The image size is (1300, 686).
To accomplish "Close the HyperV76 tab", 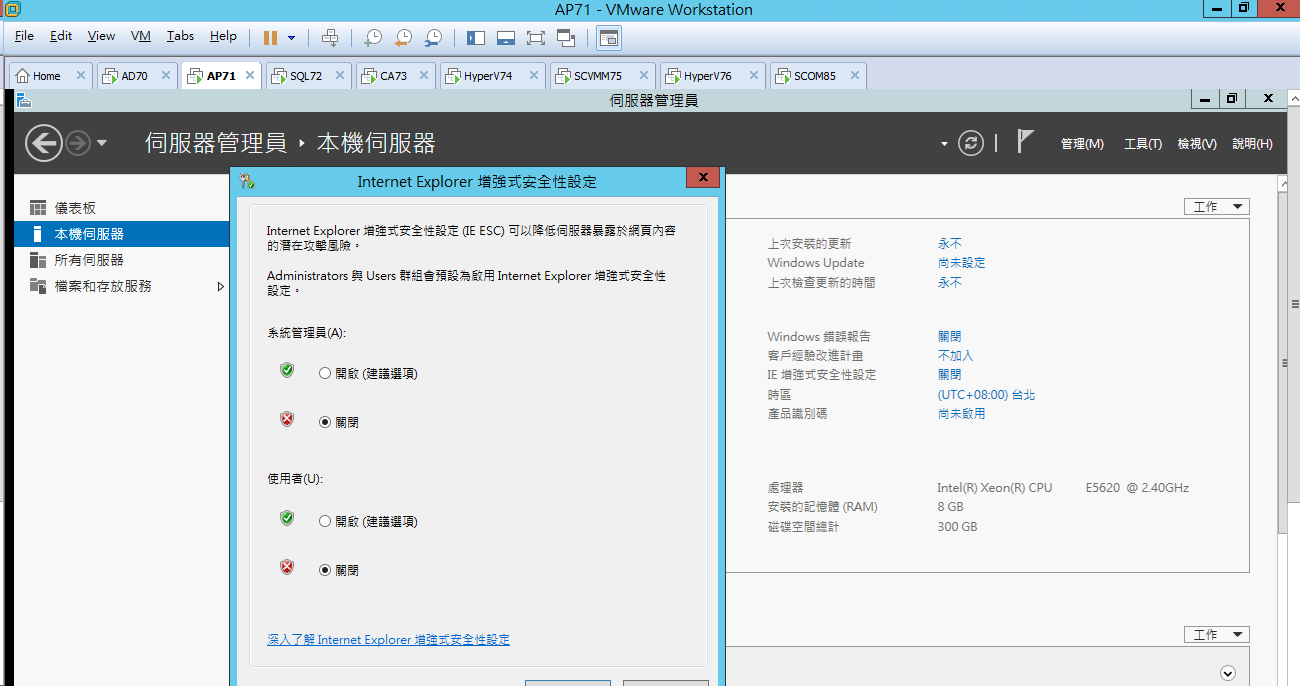I will coord(752,75).
